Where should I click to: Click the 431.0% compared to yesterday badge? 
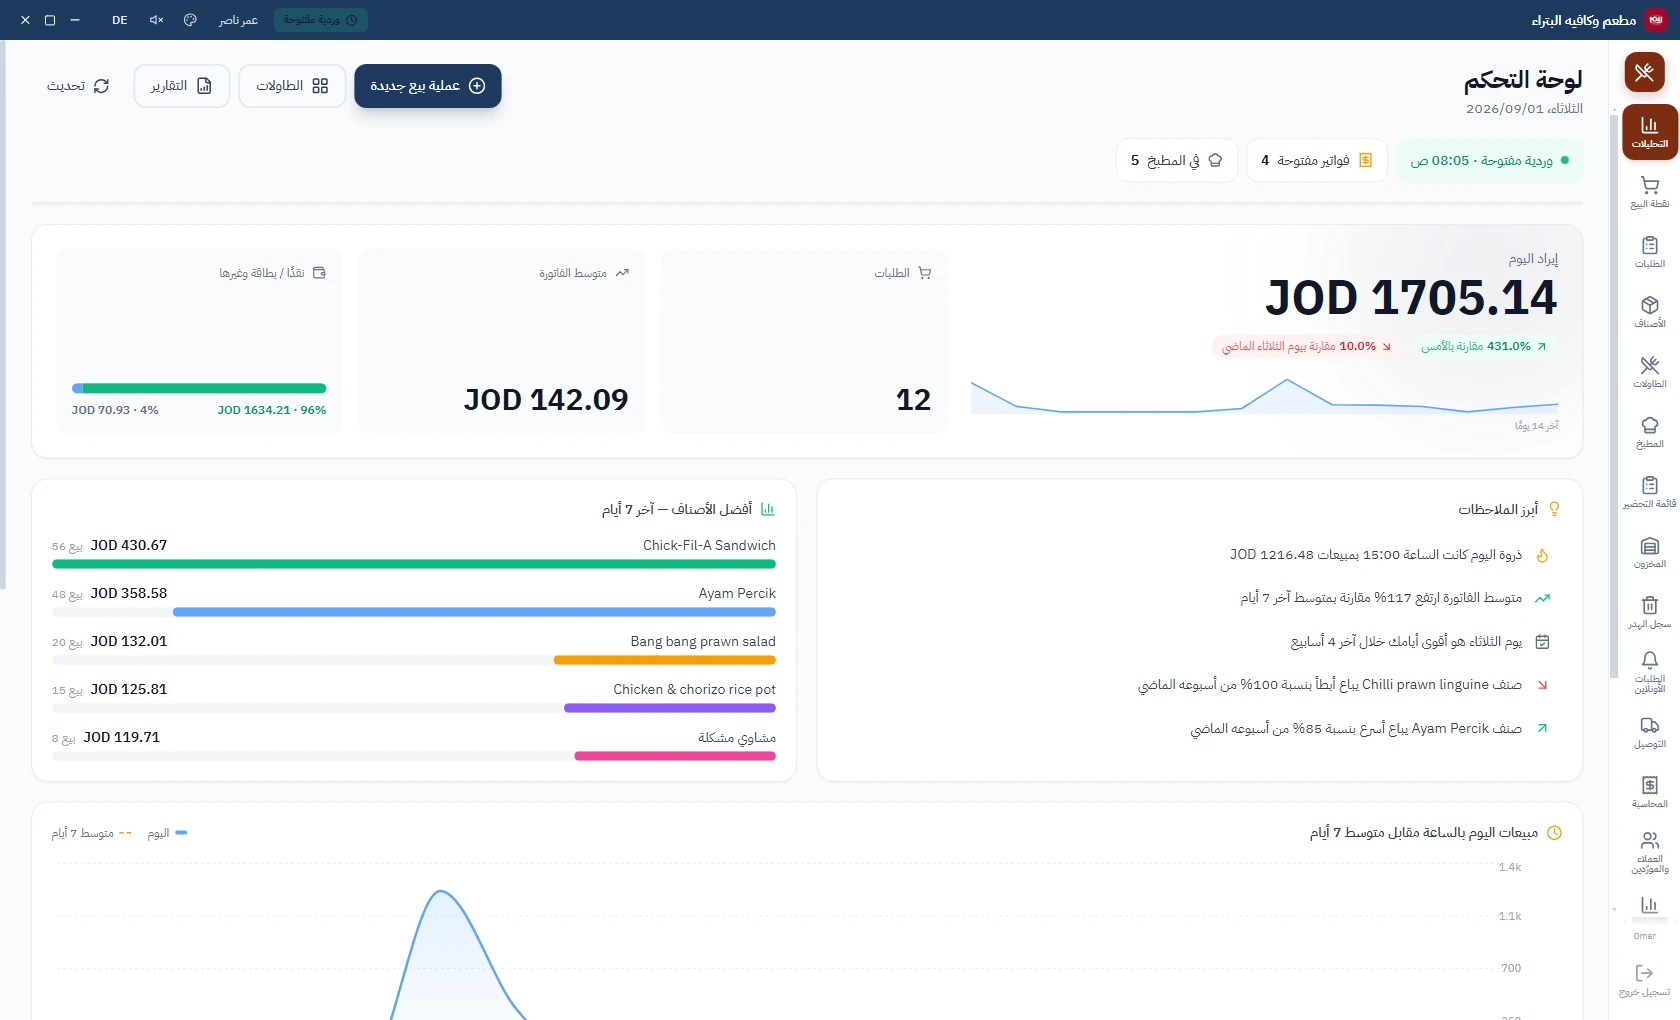tap(1484, 346)
